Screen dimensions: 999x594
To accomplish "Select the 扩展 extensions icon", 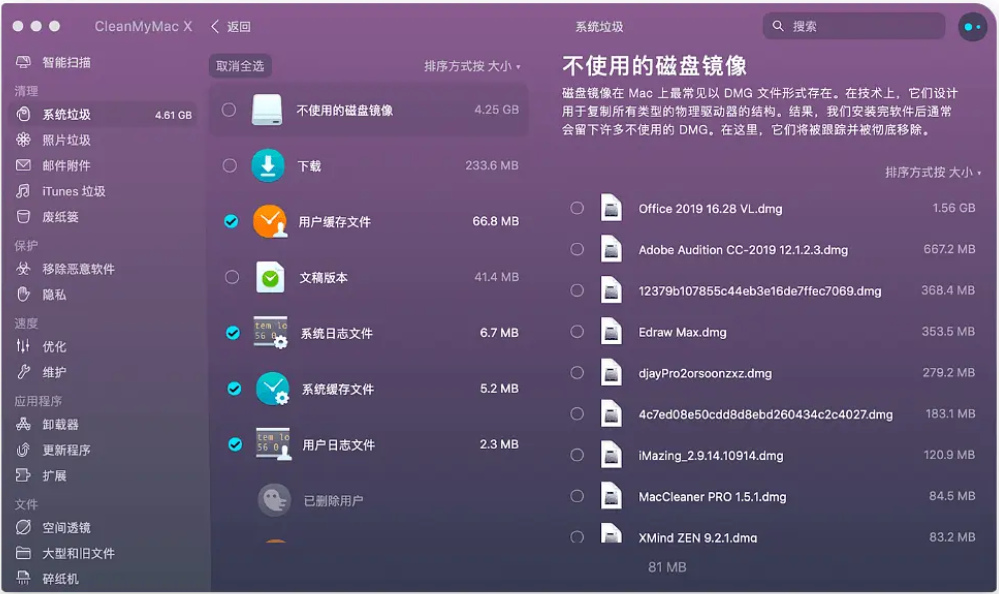I will point(23,475).
